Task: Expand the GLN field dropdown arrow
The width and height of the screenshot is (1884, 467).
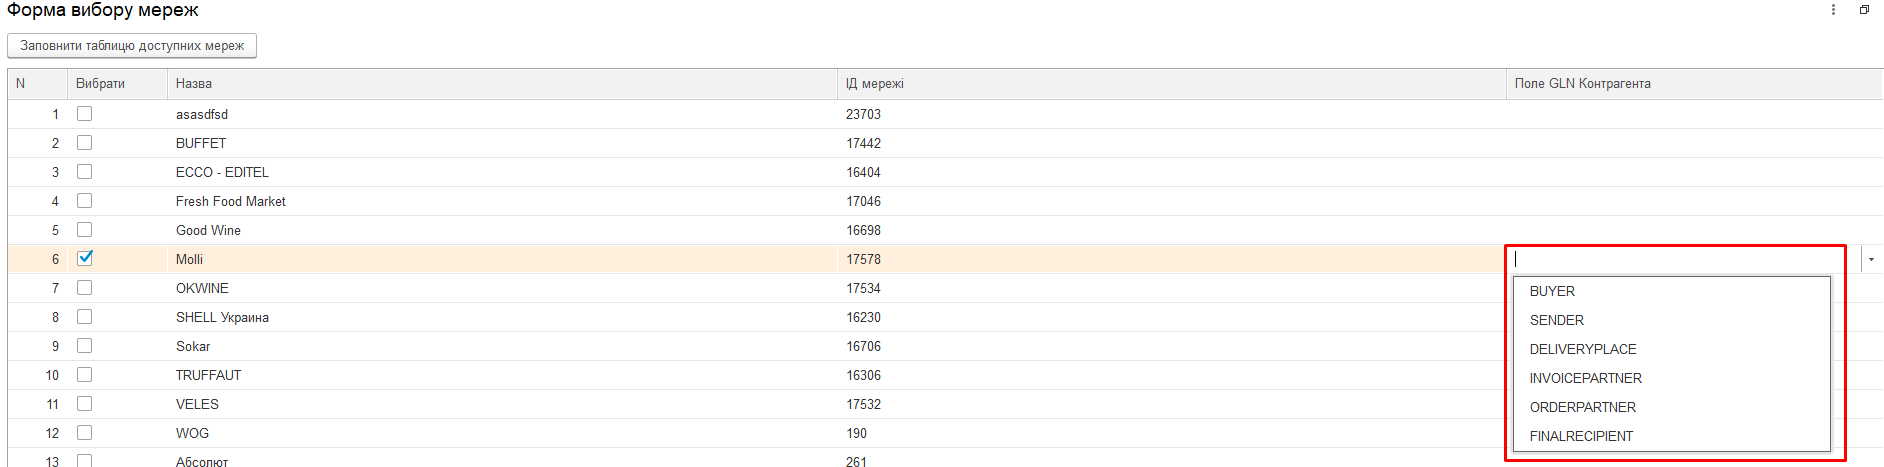Action: (1871, 259)
